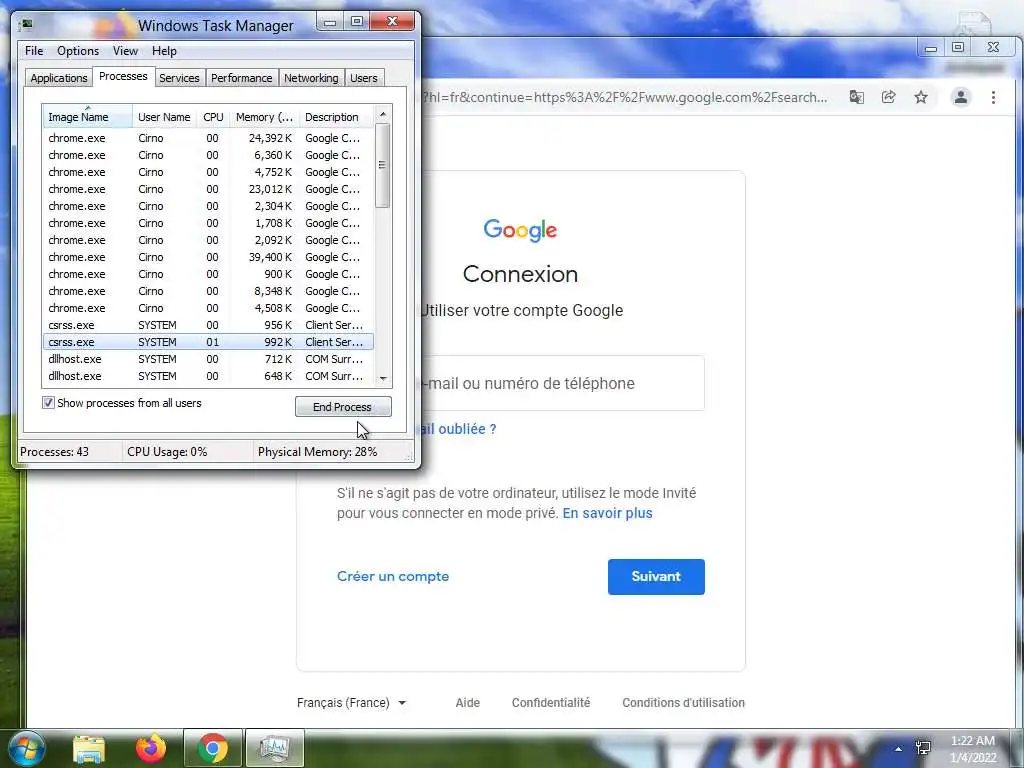The height and width of the screenshot is (768, 1024).
Task: Click the process list scroll up arrow
Action: (x=383, y=114)
